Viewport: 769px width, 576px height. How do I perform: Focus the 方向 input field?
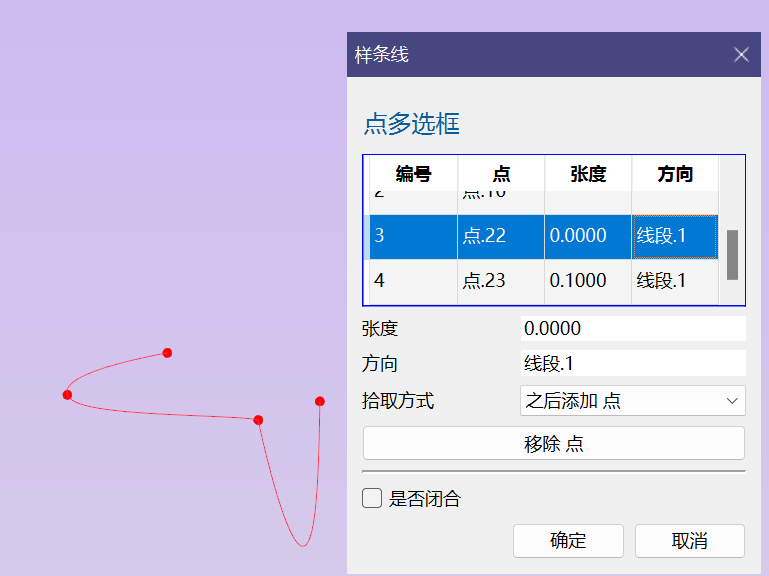pyautogui.click(x=633, y=364)
